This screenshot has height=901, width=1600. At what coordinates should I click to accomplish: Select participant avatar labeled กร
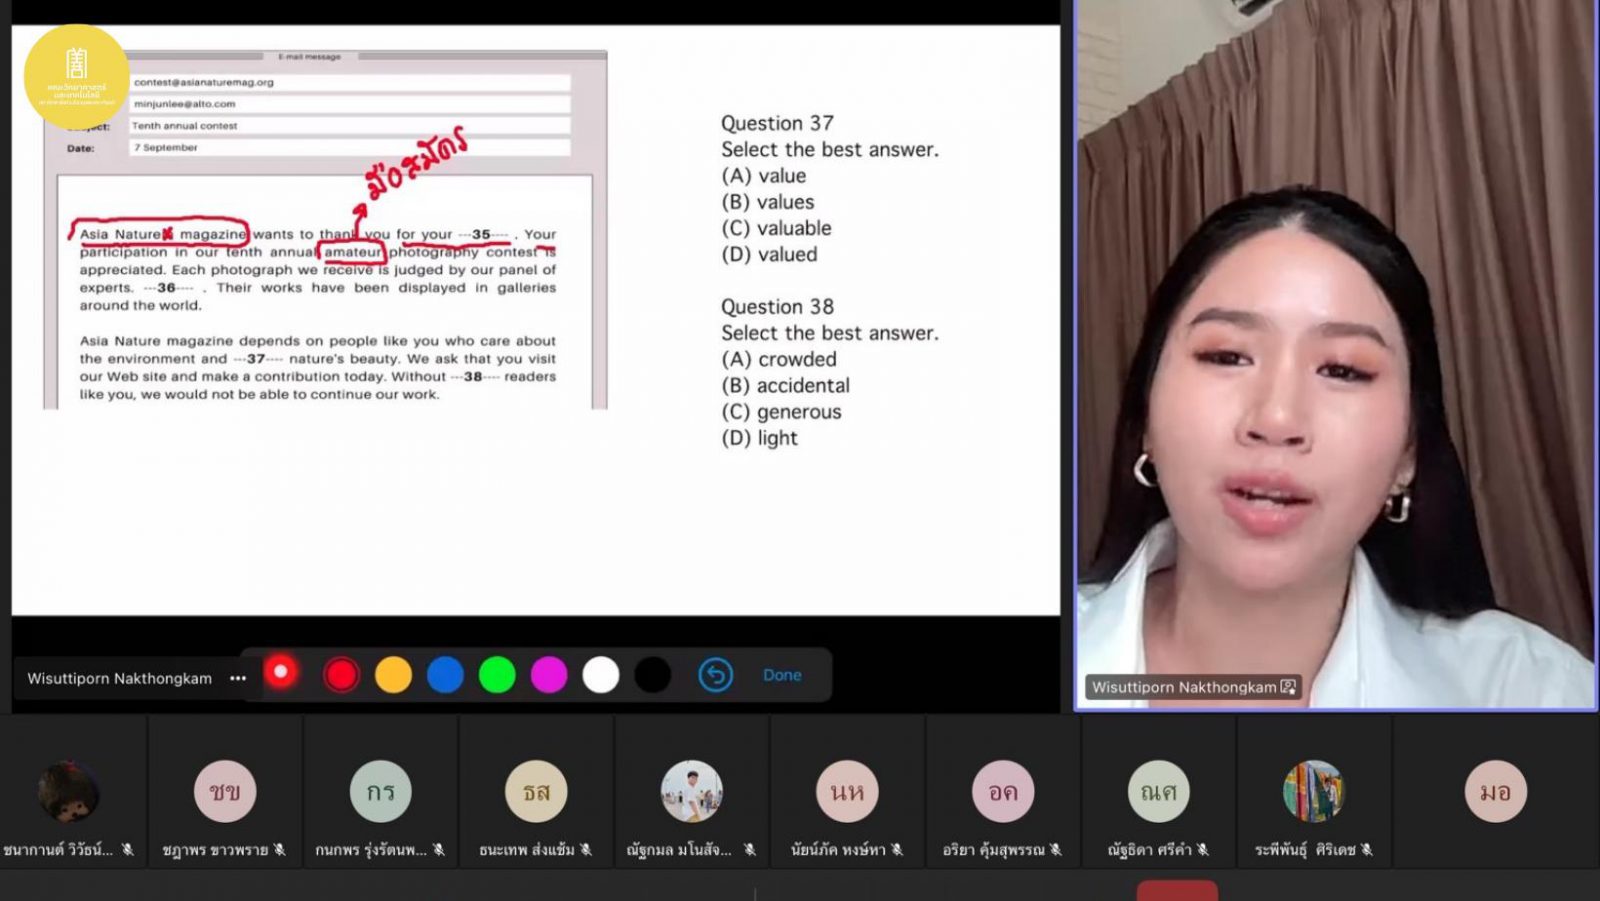(381, 791)
